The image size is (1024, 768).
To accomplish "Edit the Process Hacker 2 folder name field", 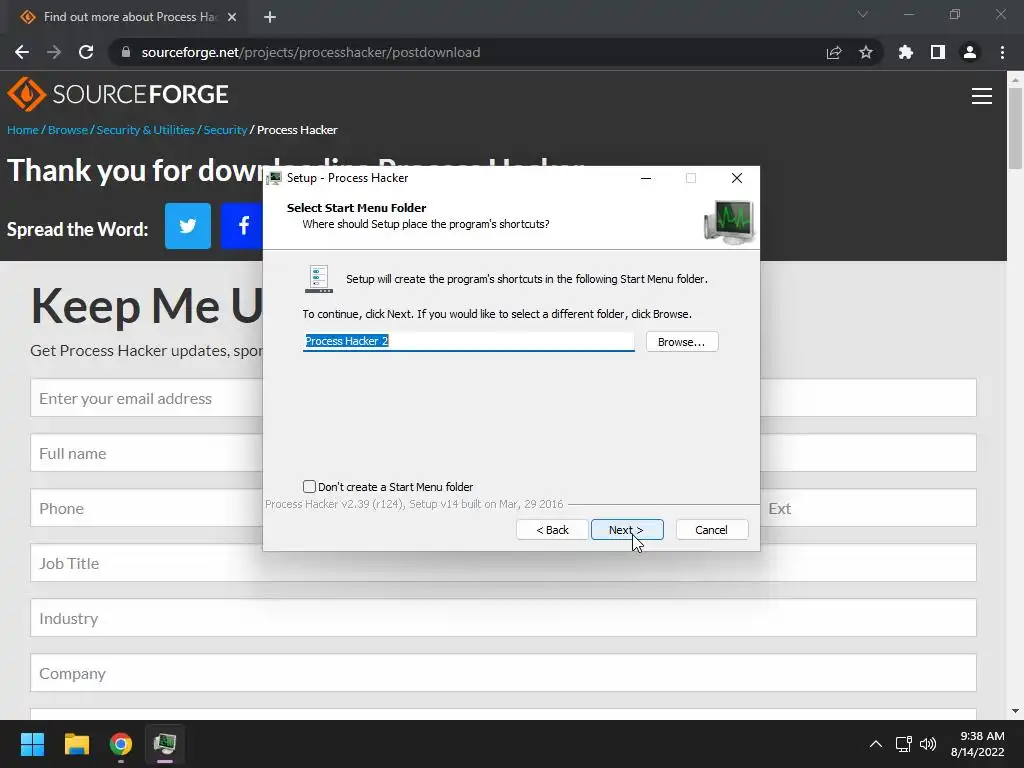I will click(x=468, y=341).
